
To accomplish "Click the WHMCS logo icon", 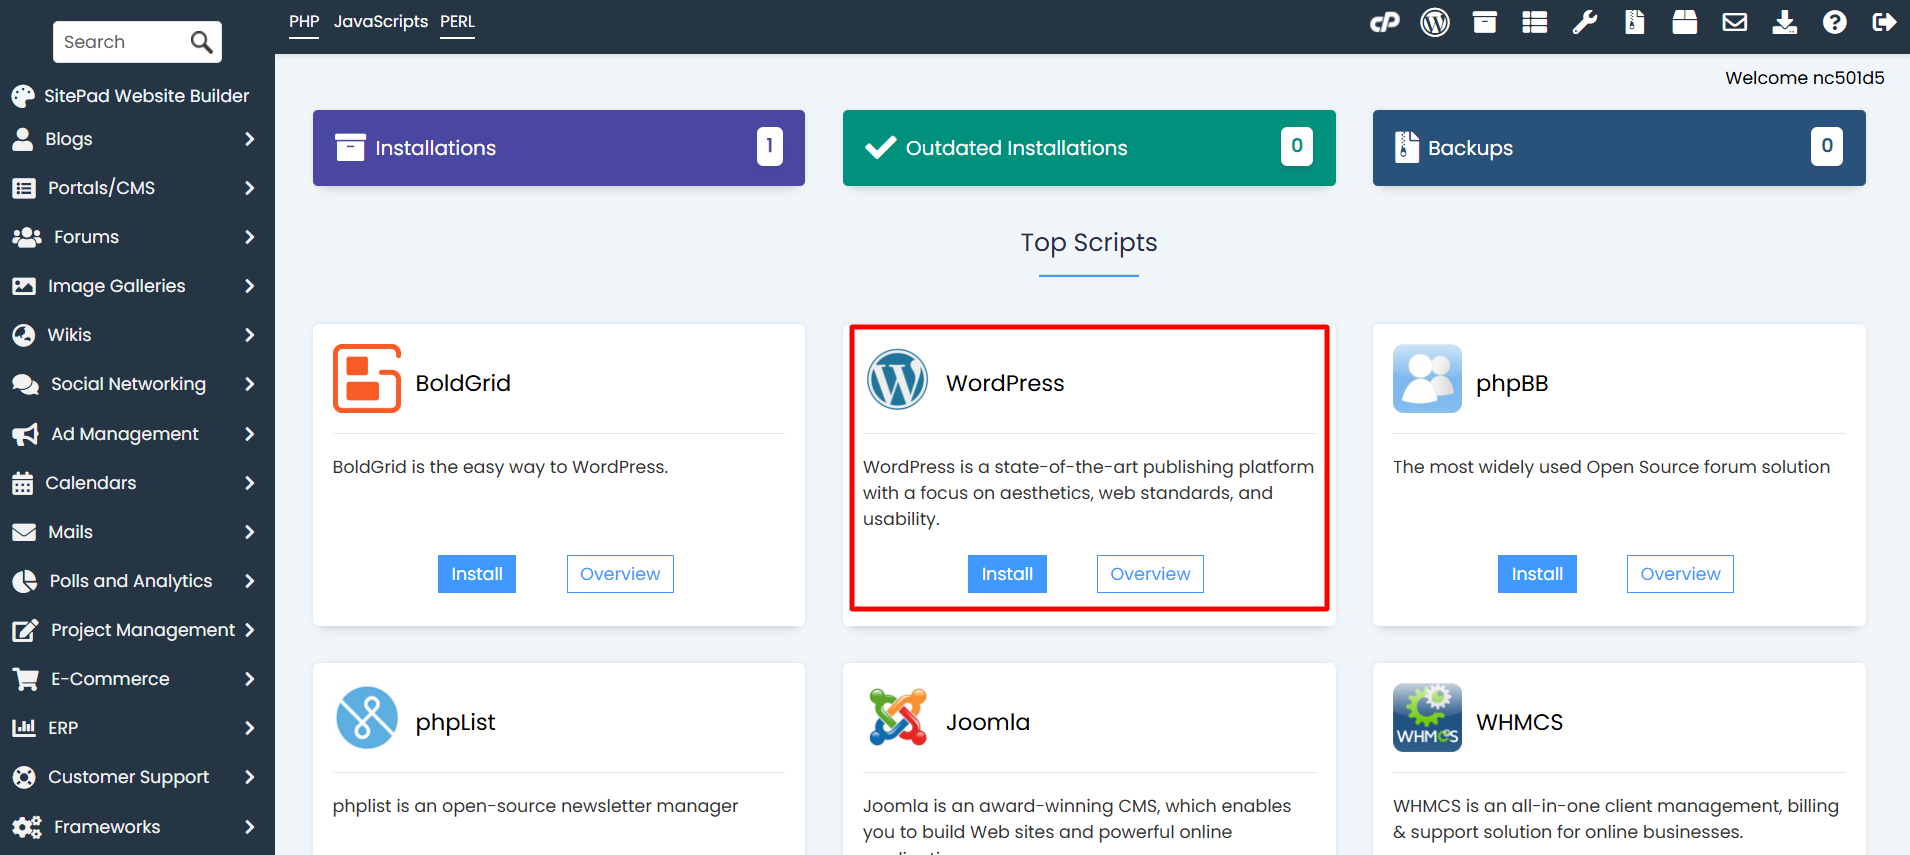I will (1427, 718).
